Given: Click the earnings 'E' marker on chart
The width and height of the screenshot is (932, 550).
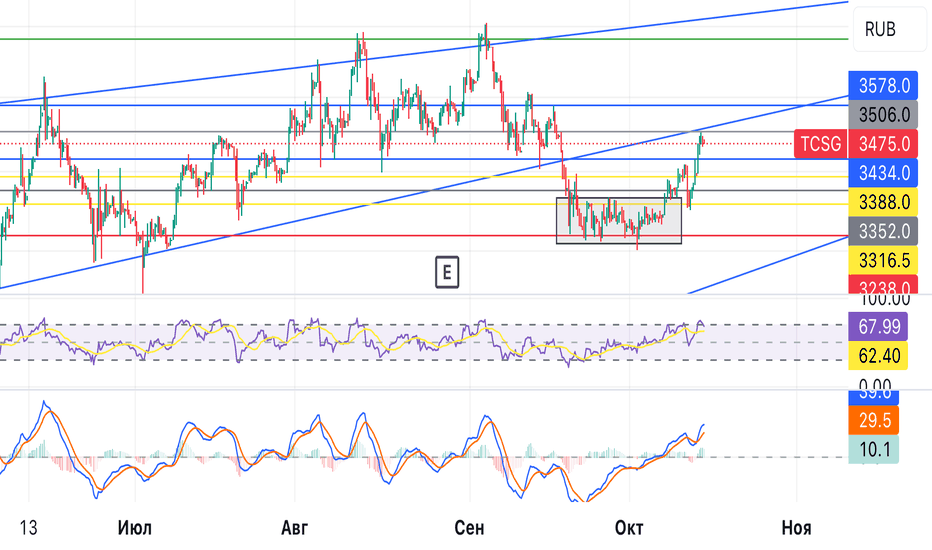Looking at the screenshot, I should 447,272.
